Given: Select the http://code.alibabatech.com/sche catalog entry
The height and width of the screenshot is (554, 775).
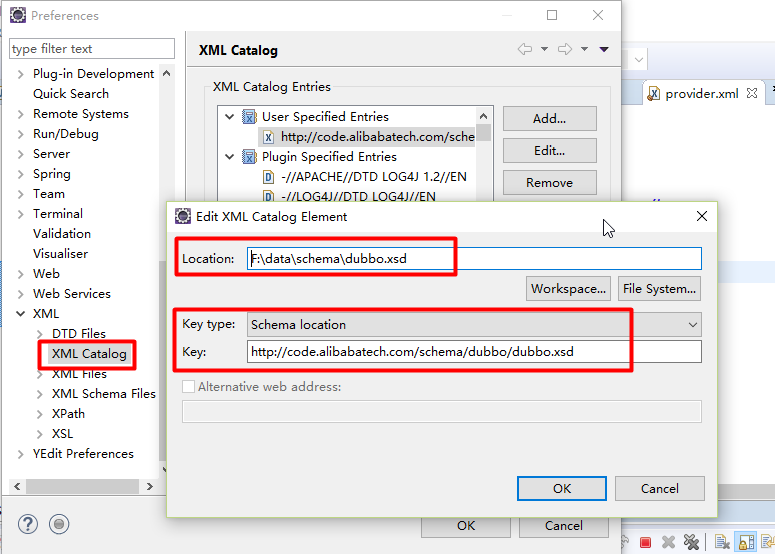Looking at the screenshot, I should click(378, 137).
